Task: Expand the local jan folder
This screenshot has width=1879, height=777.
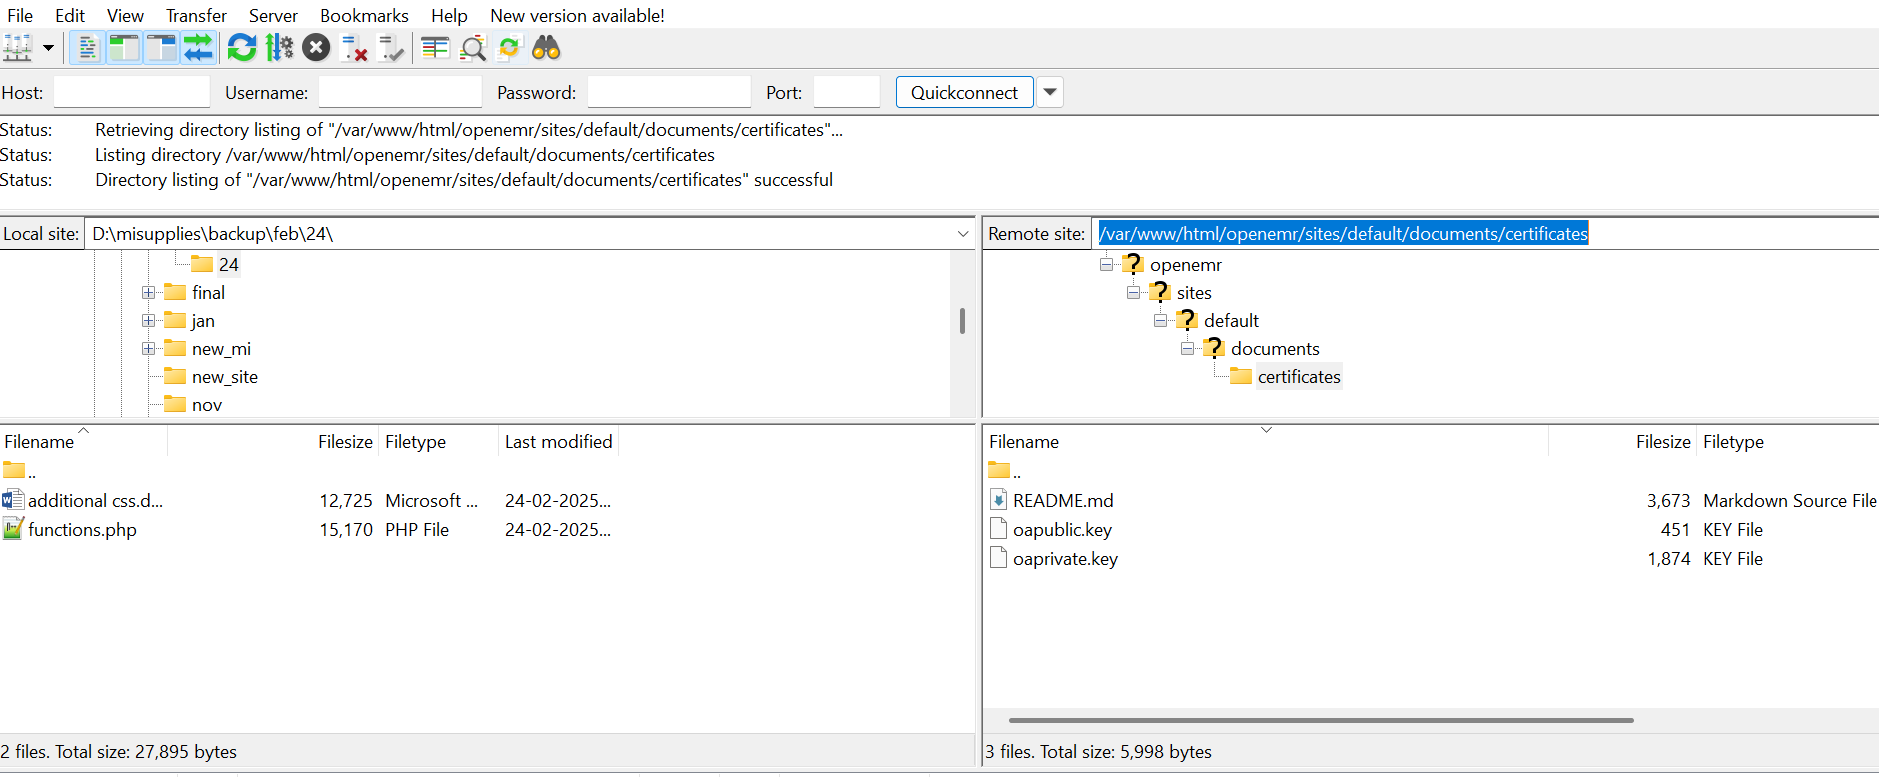Action: point(148,321)
